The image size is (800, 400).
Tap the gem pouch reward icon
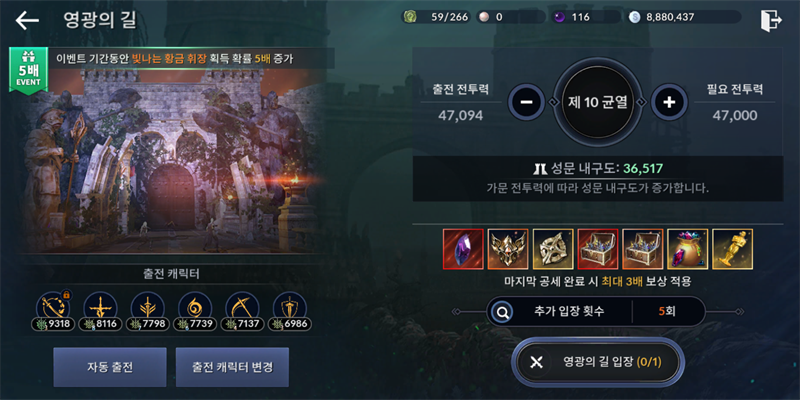[x=688, y=249]
